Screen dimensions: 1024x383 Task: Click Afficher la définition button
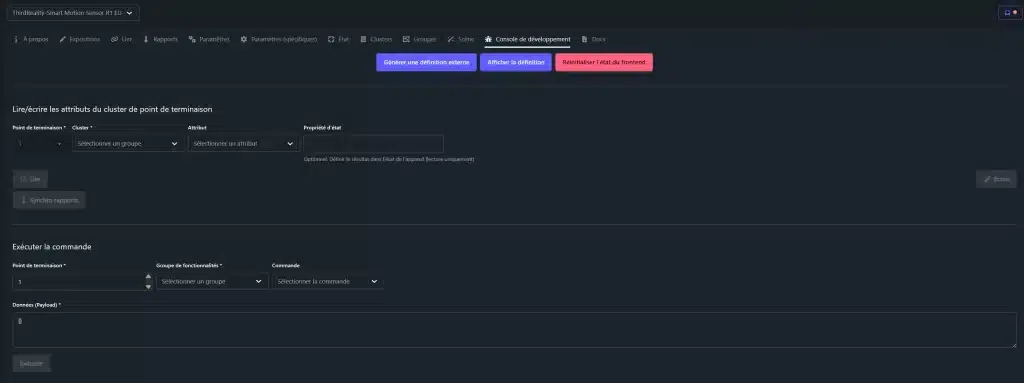(x=515, y=62)
